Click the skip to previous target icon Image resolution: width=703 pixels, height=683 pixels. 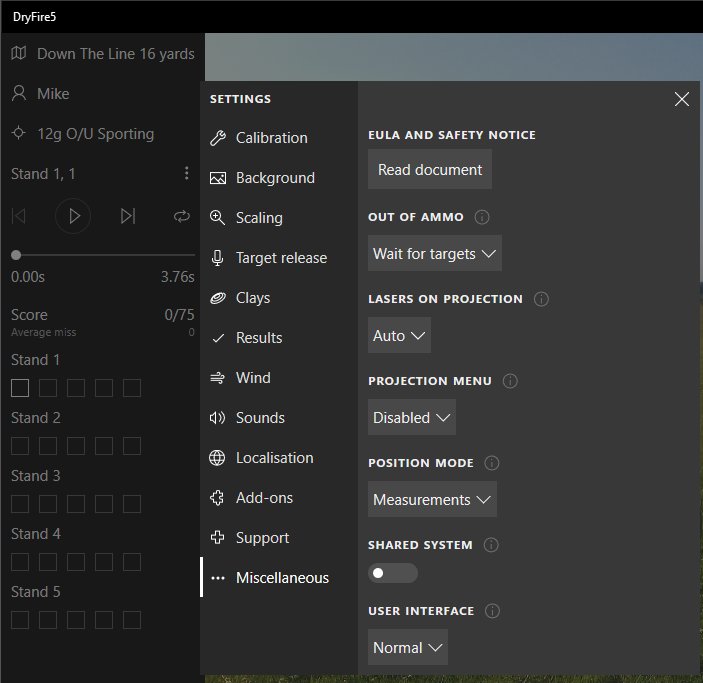tap(19, 216)
